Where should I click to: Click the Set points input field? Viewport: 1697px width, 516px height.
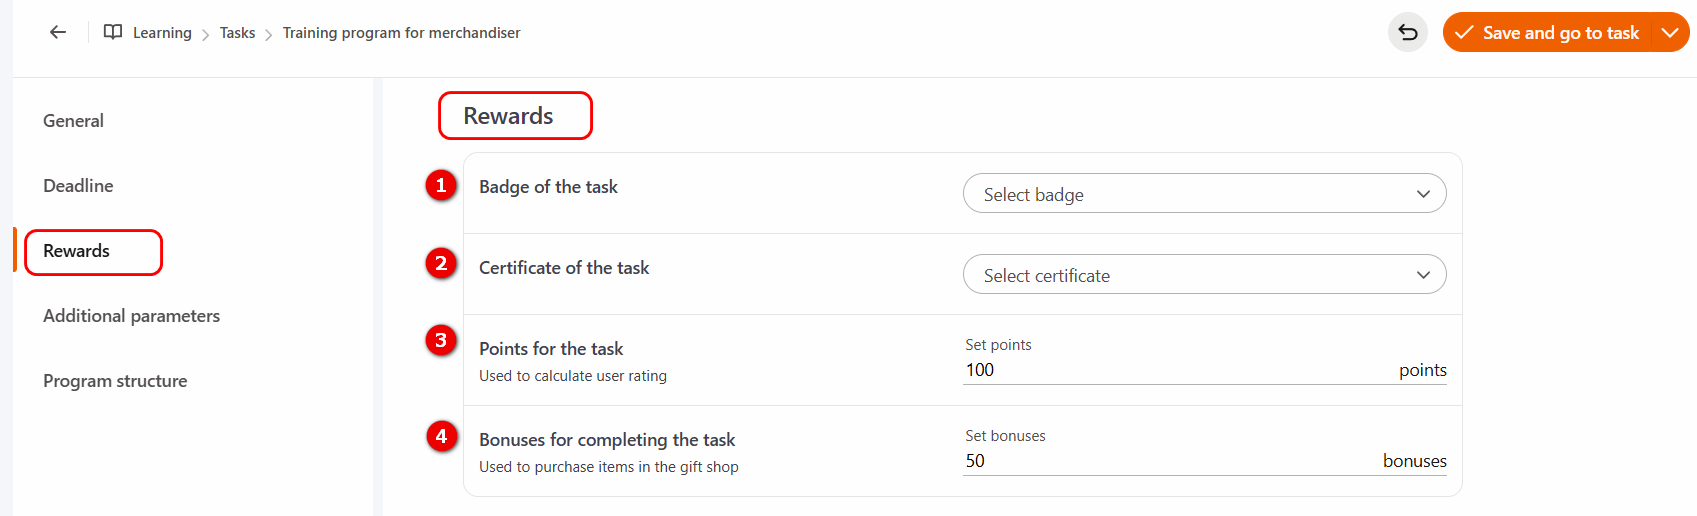pos(1170,370)
